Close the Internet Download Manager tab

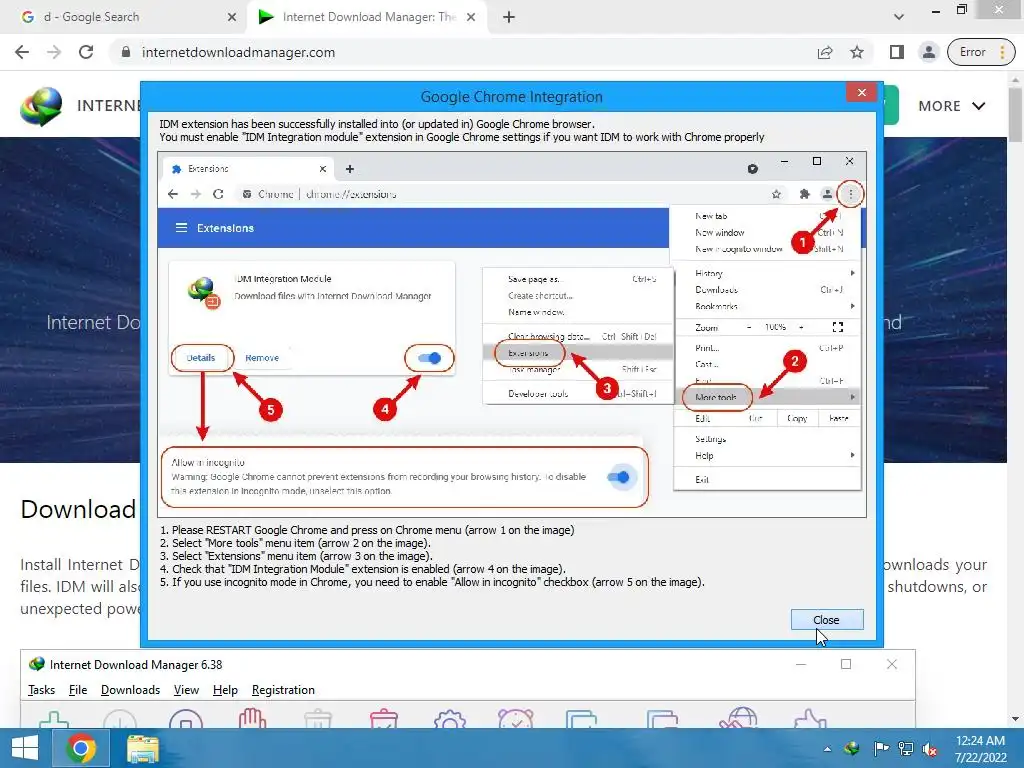[x=471, y=17]
